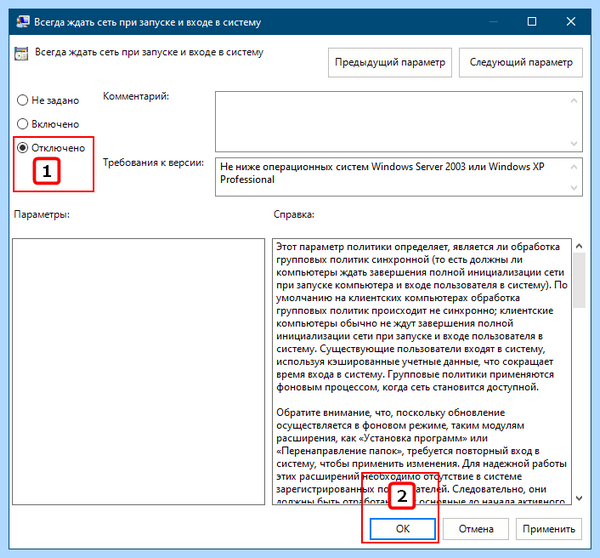Click the 'Требования к версии:' label
Screen dimensions: 600x558
[153, 163]
